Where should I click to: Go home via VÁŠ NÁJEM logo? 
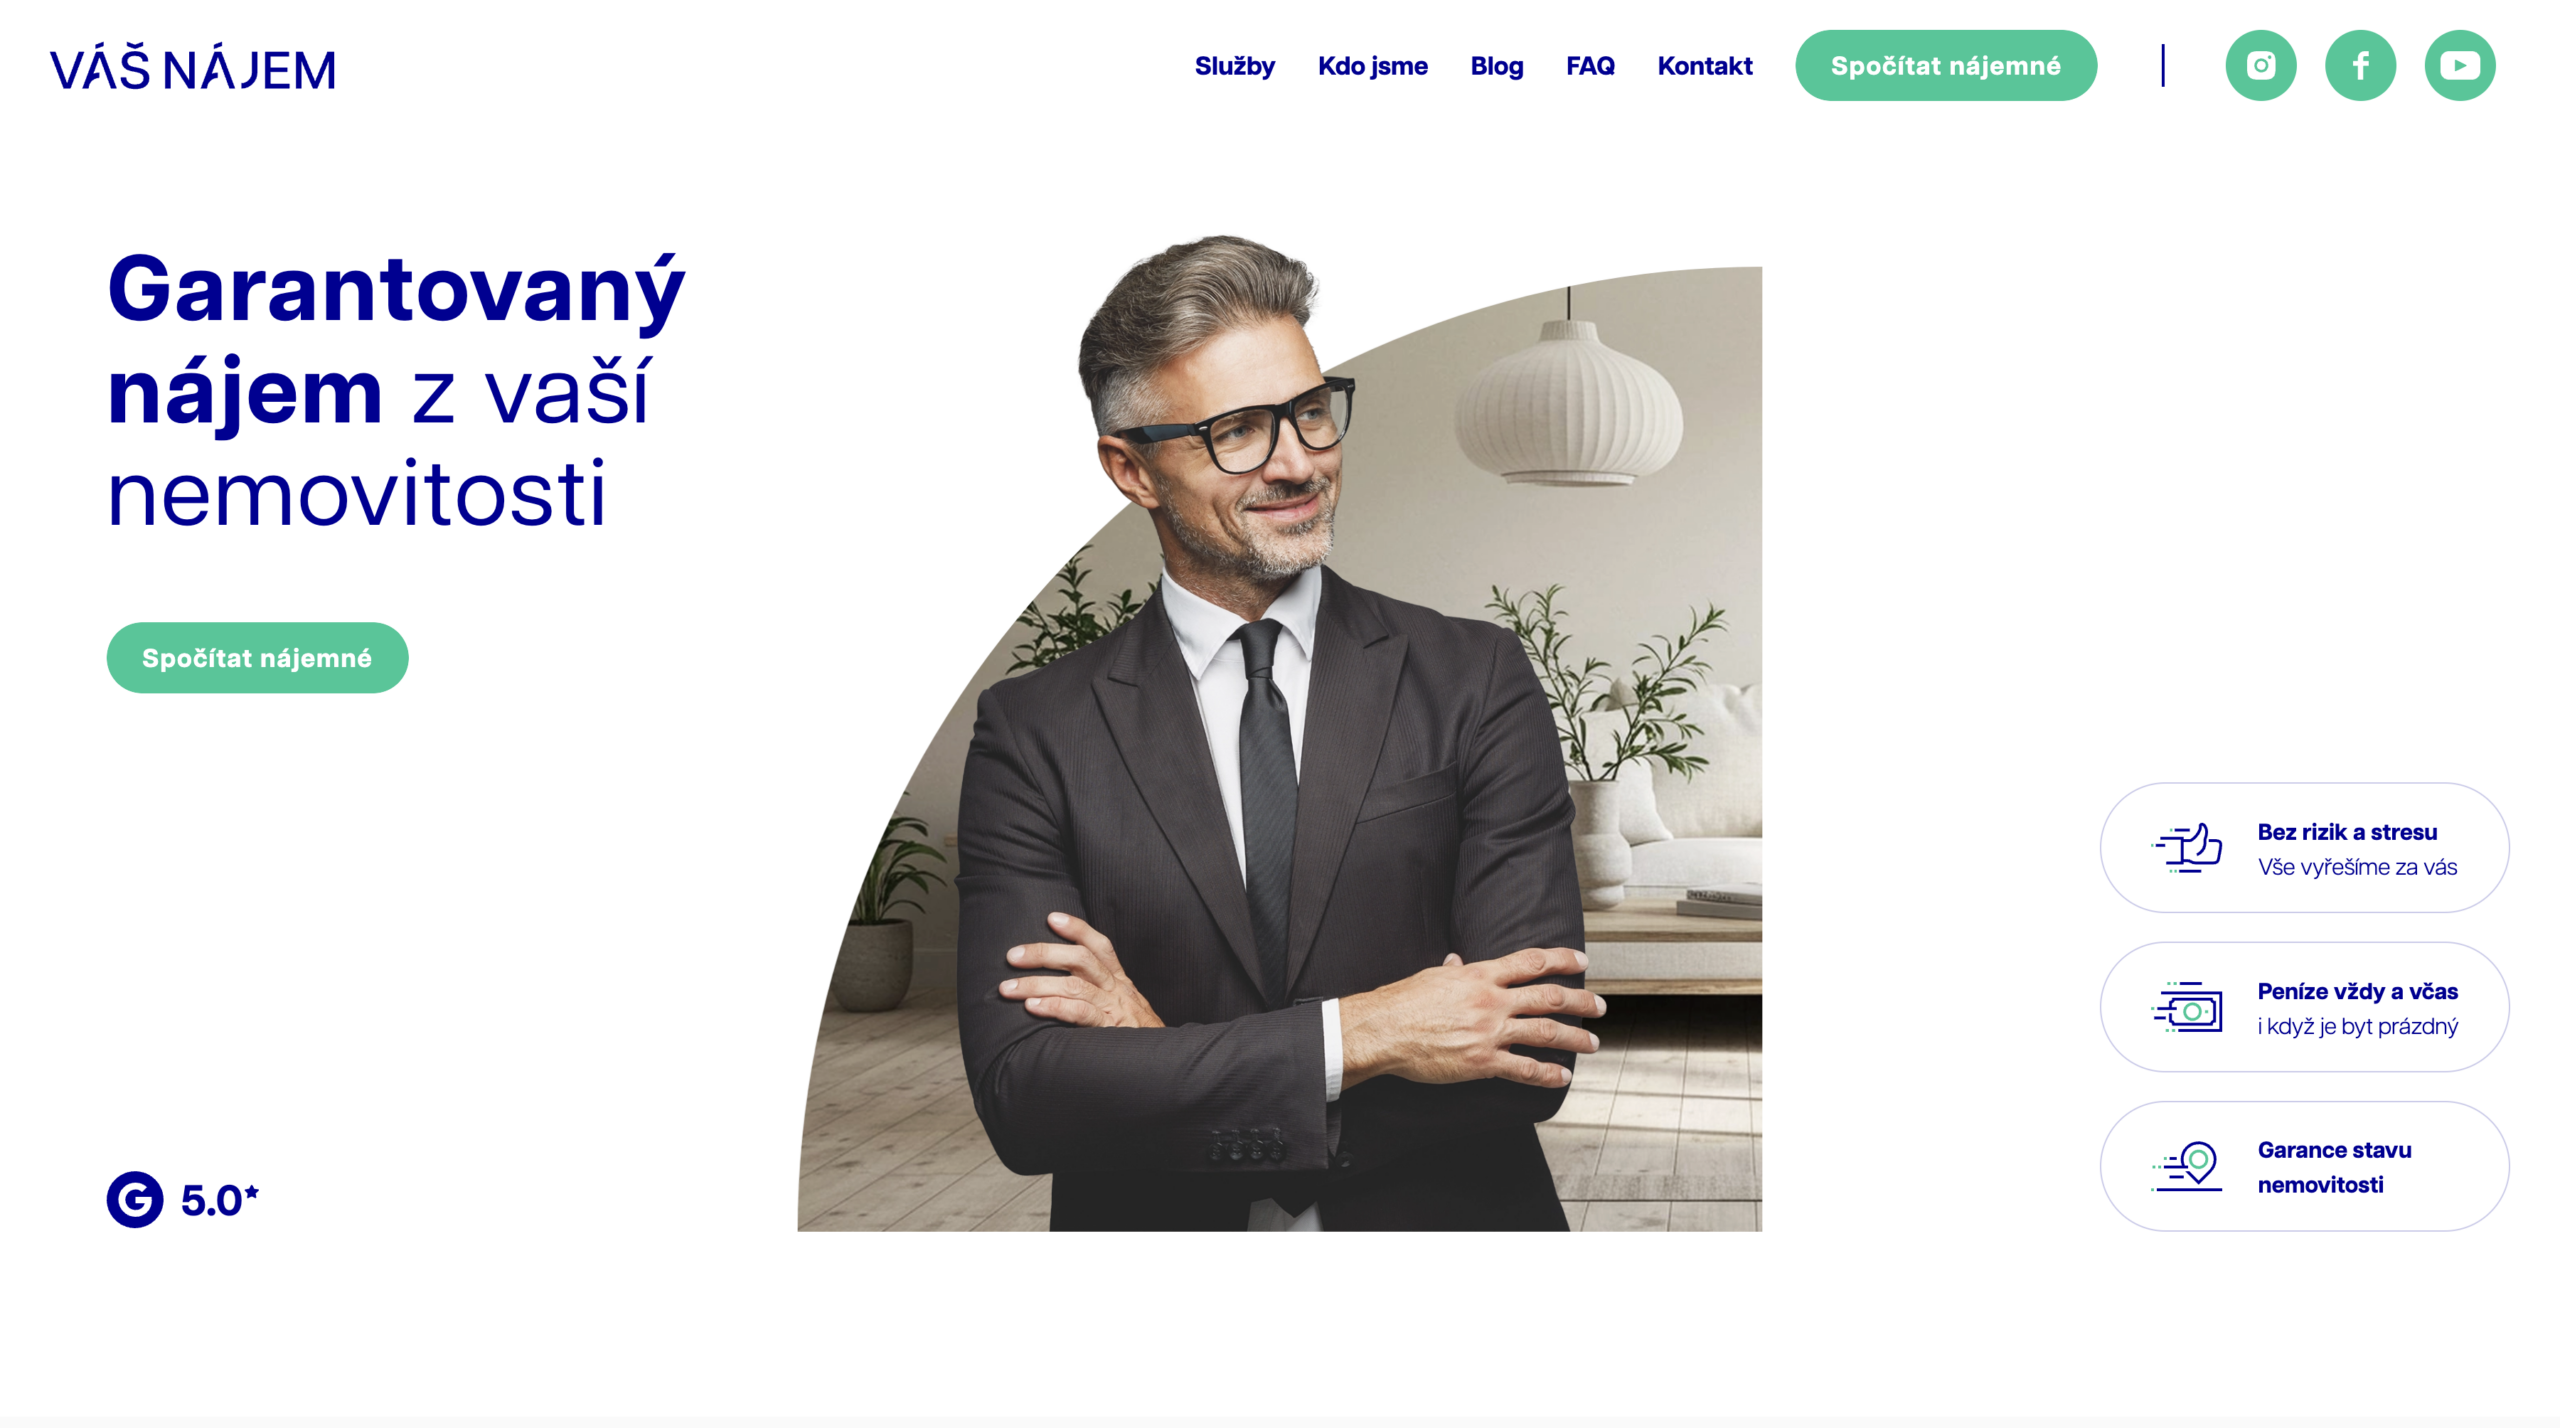coord(193,68)
